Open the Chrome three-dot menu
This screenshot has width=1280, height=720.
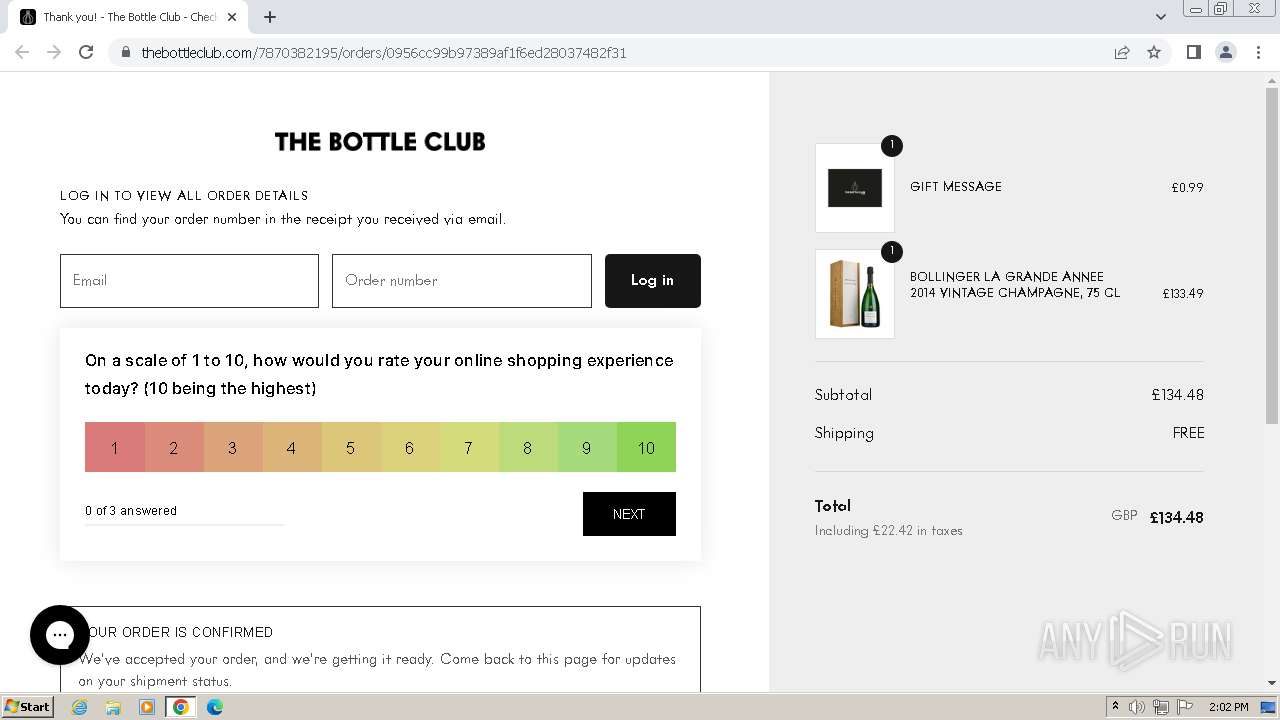tap(1258, 52)
